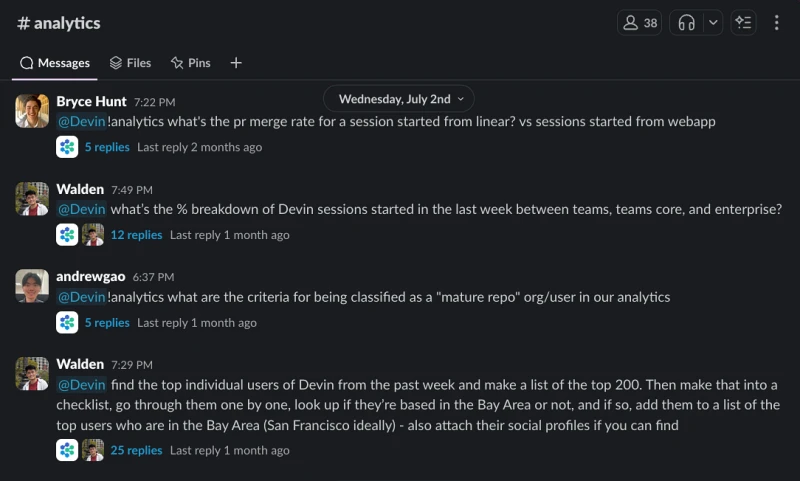Open the members list showing 38
Image resolution: width=800 pixels, height=481 pixels.
639,23
